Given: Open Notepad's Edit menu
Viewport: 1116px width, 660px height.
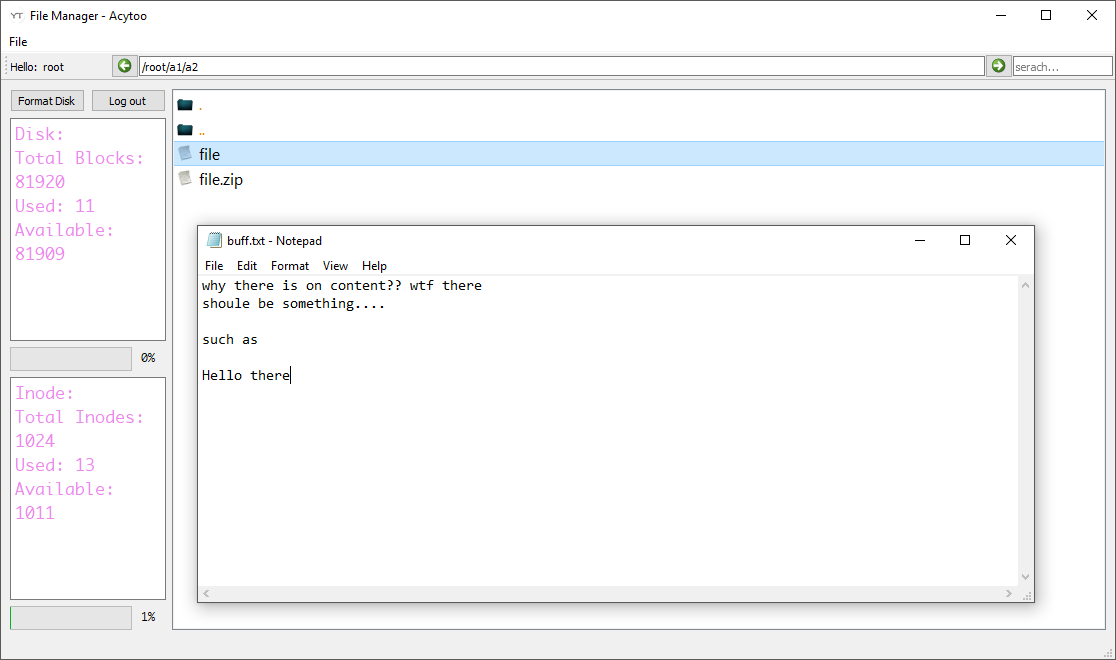Looking at the screenshot, I should pyautogui.click(x=246, y=265).
